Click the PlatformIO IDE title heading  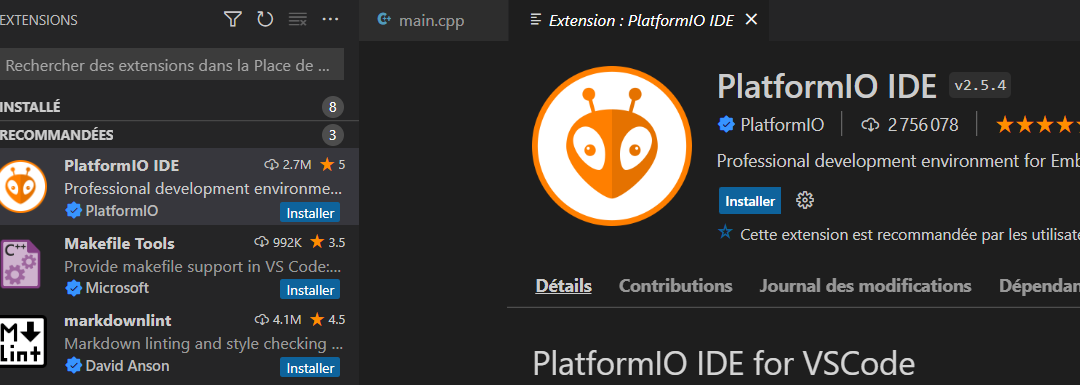point(827,86)
